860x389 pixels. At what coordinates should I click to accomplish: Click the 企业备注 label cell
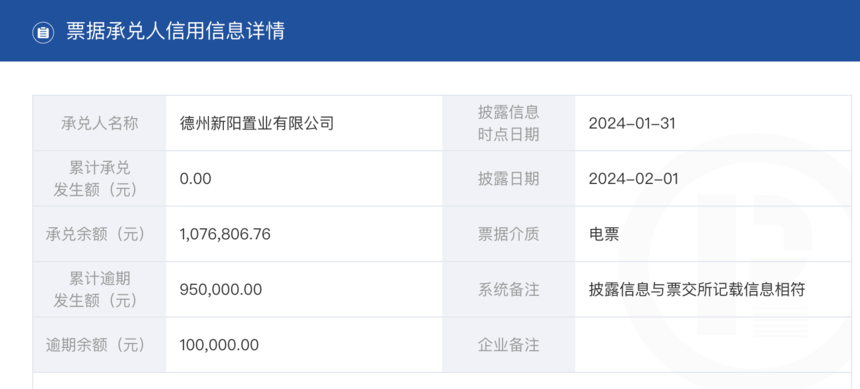coord(508,345)
